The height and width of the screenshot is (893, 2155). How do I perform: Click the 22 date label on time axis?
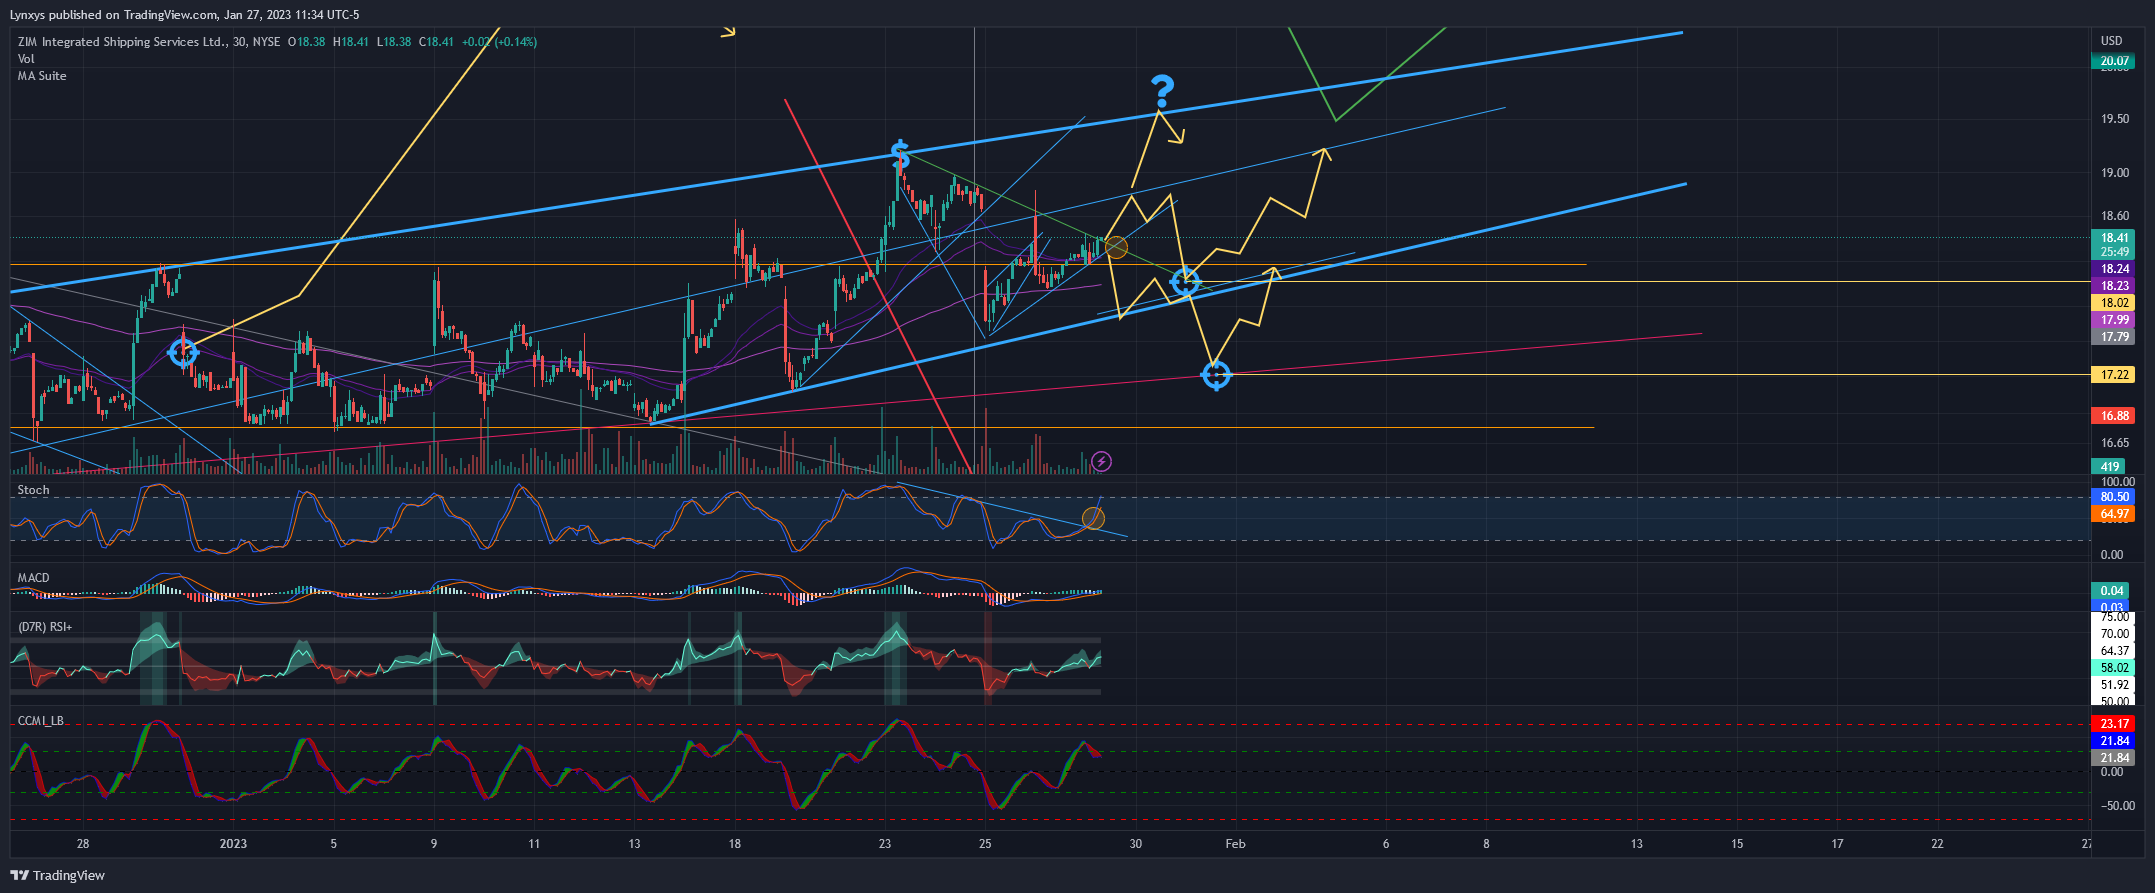(x=1937, y=844)
